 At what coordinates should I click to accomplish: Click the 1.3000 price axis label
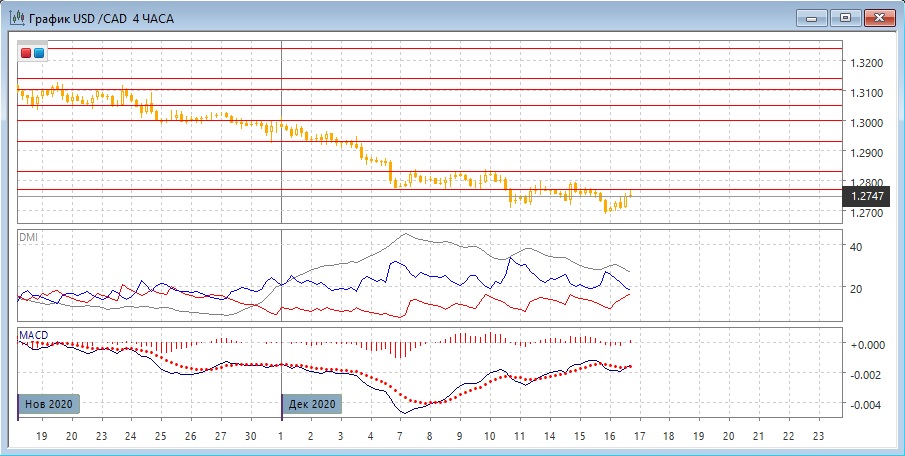pos(866,123)
